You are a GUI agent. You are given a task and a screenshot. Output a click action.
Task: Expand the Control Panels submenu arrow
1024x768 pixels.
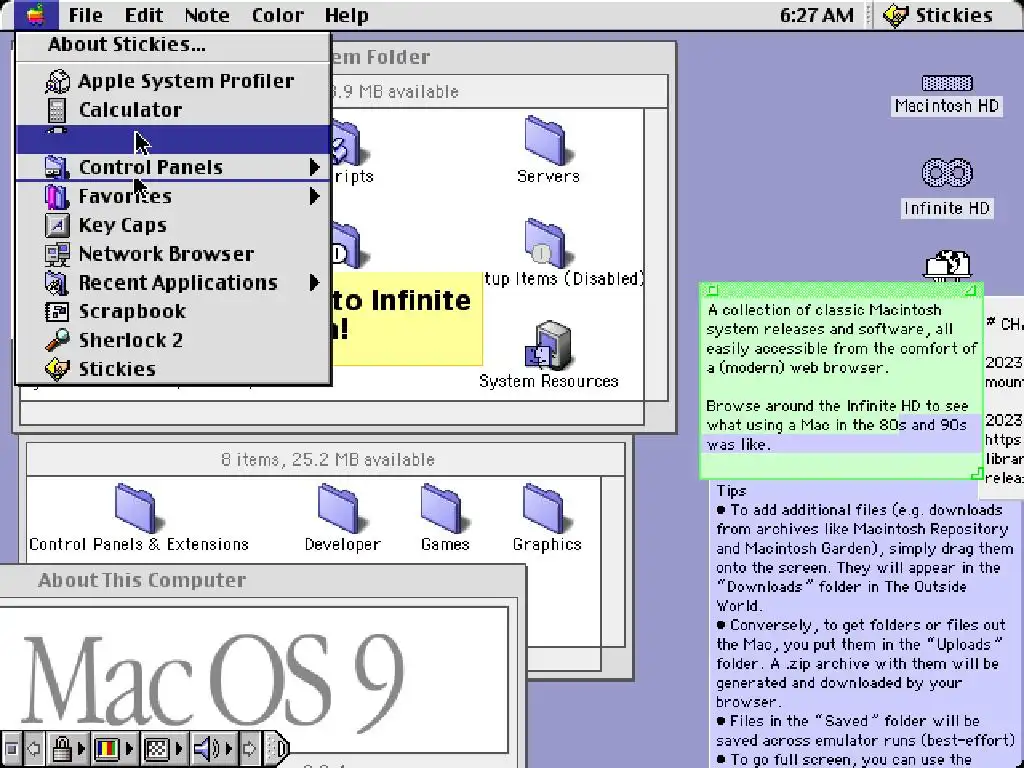[315, 167]
